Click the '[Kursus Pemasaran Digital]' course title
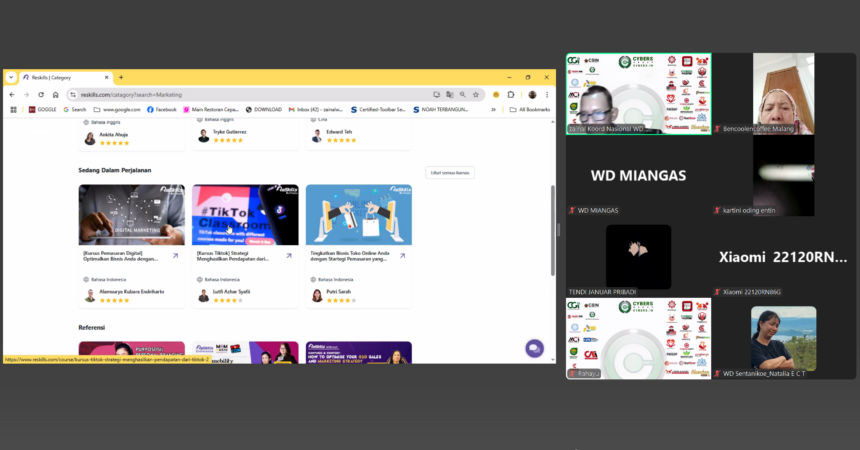 pyautogui.click(x=121, y=256)
